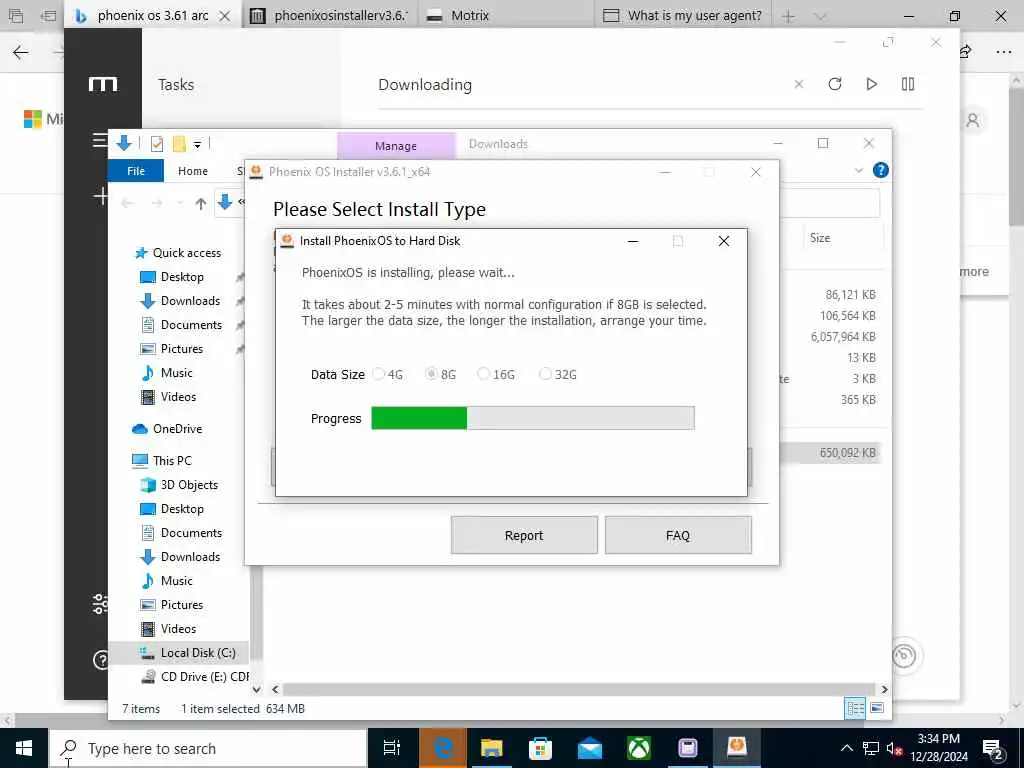This screenshot has height=768, width=1024.
Task: Refresh the Motrix downloading task list
Action: click(835, 84)
